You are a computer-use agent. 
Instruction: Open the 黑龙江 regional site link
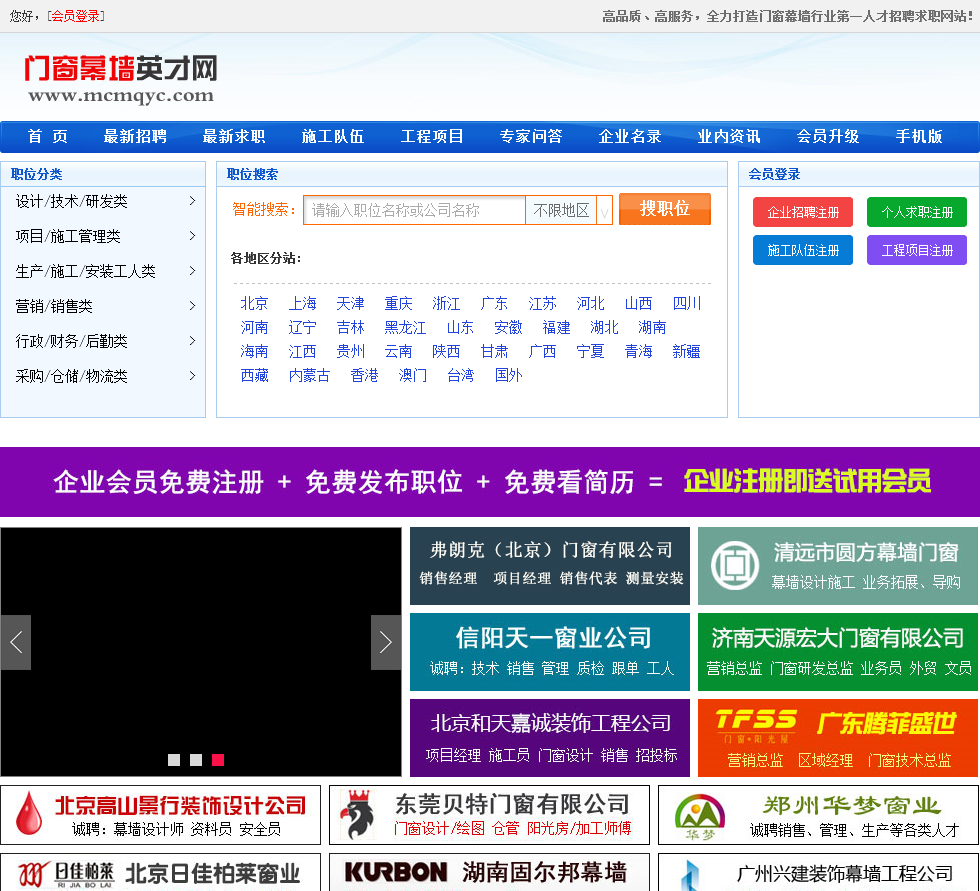(405, 327)
